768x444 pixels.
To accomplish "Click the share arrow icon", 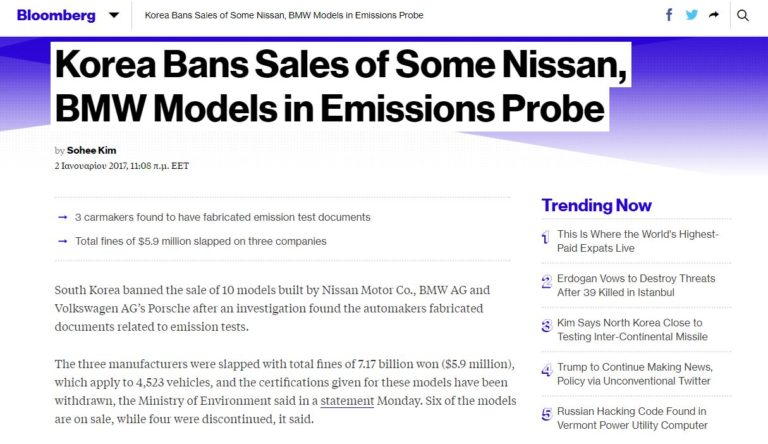I will [714, 15].
